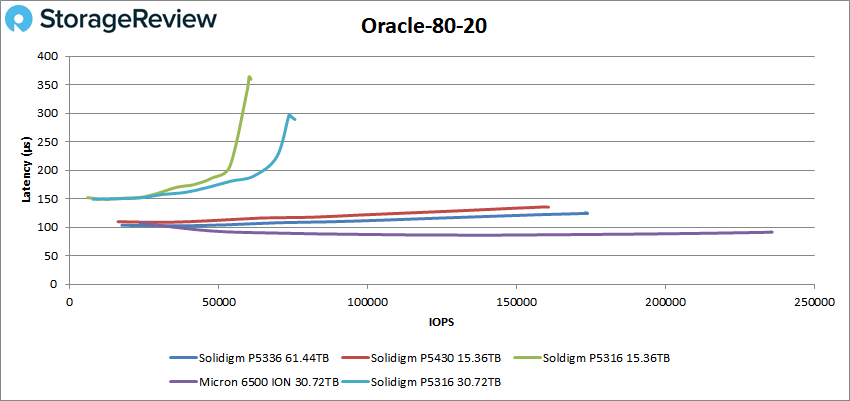Select the Oracle-80-20 chart title
Viewport: 850px width, 401px height.
coord(424,25)
